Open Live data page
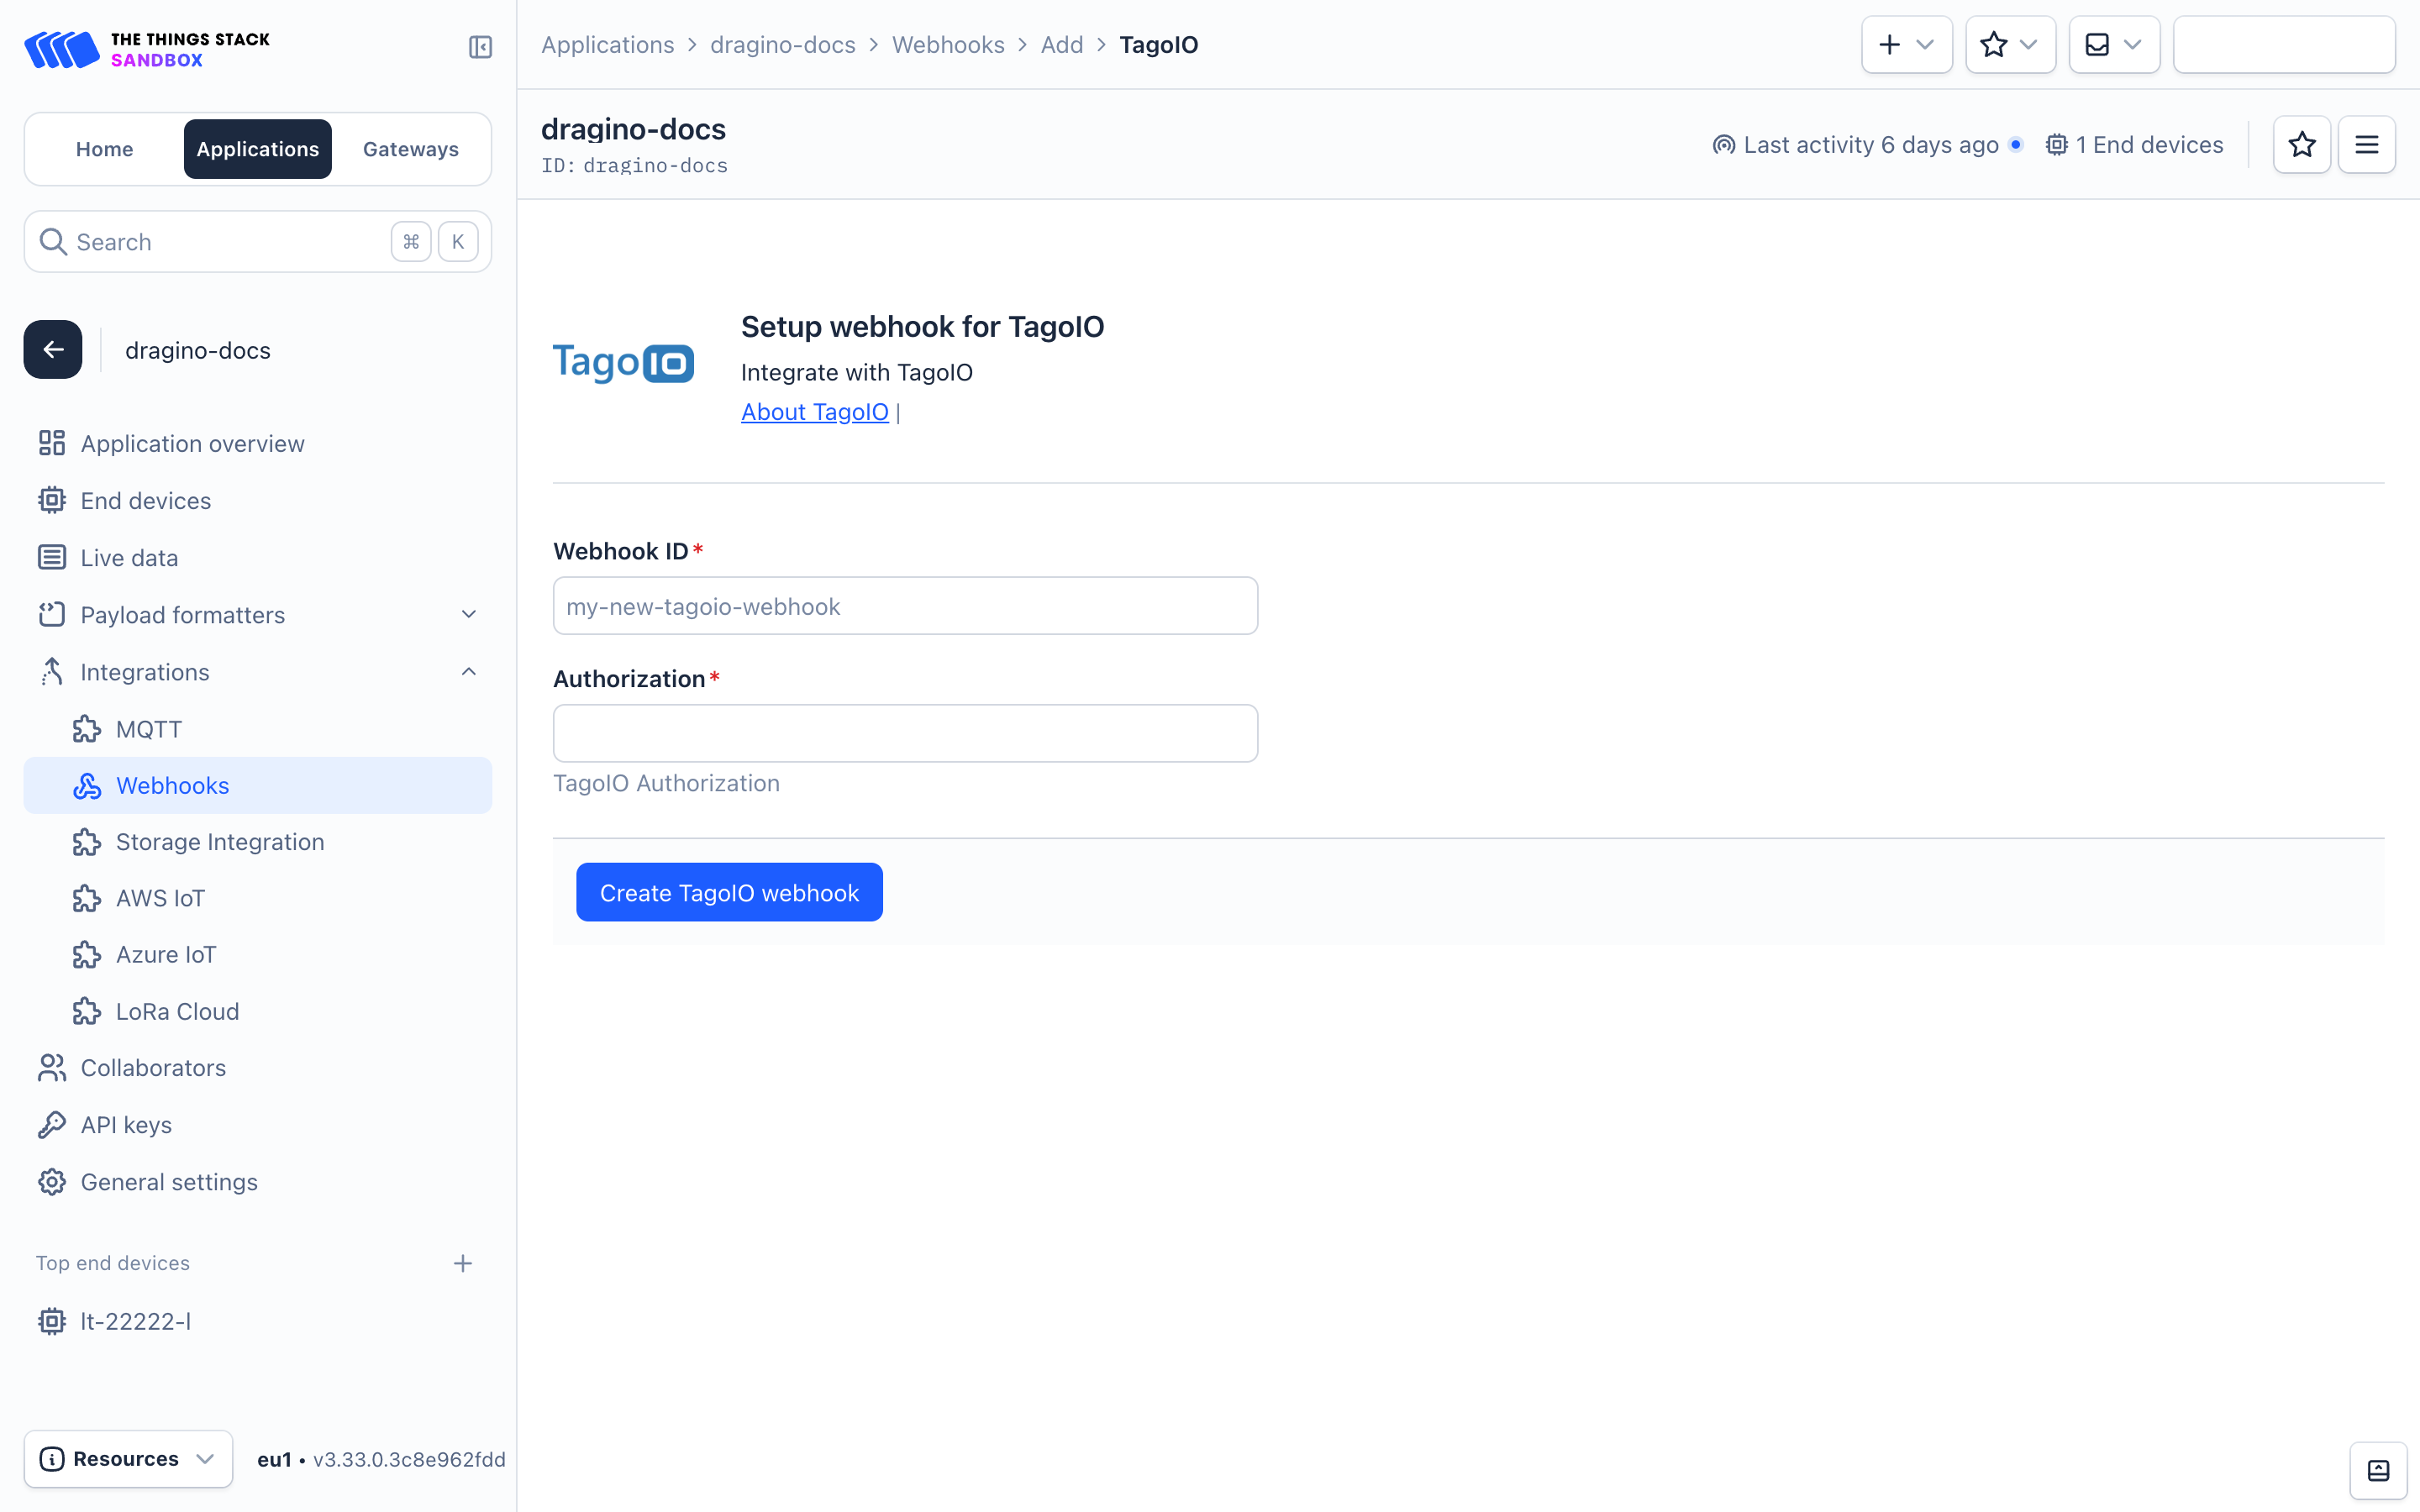This screenshot has width=2420, height=1512. [258, 557]
